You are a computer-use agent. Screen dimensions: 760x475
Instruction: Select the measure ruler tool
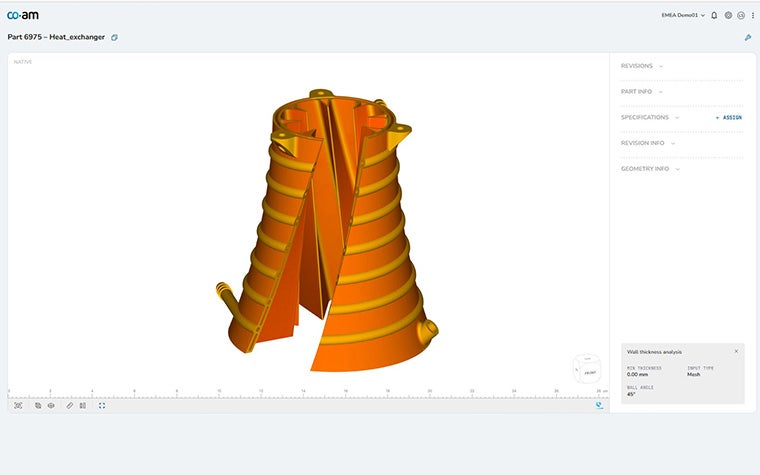(70, 406)
